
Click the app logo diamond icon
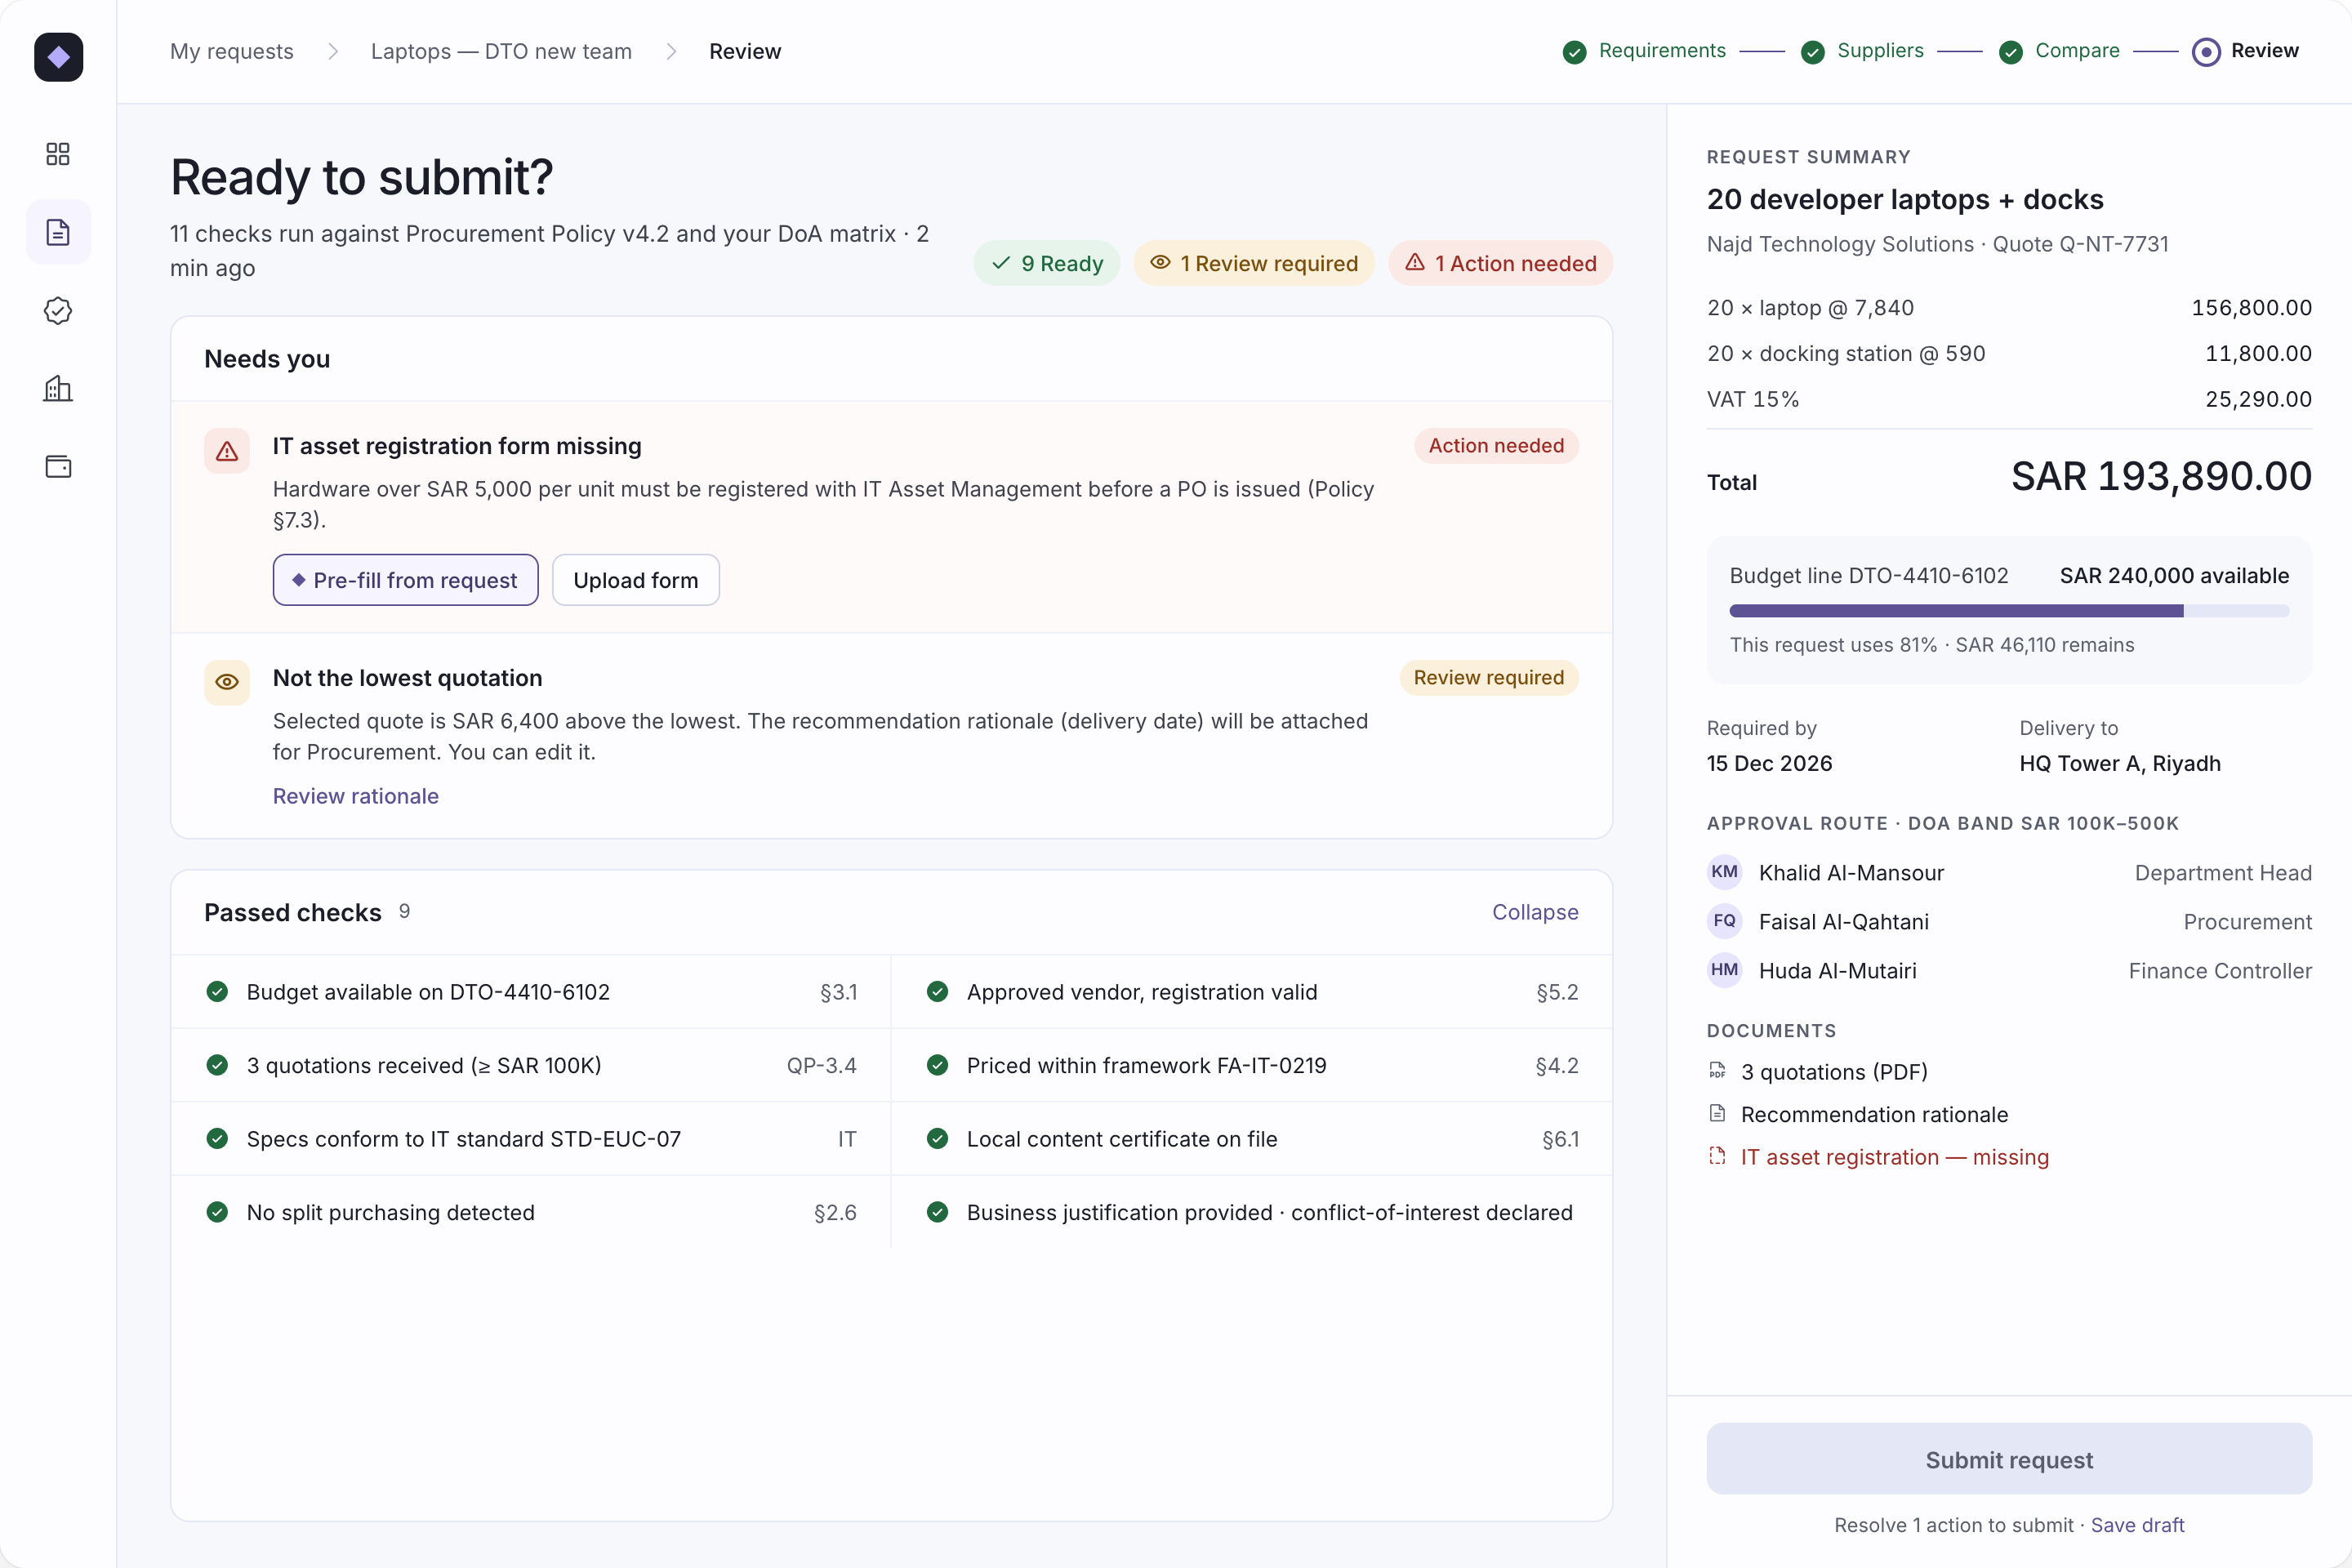(58, 57)
